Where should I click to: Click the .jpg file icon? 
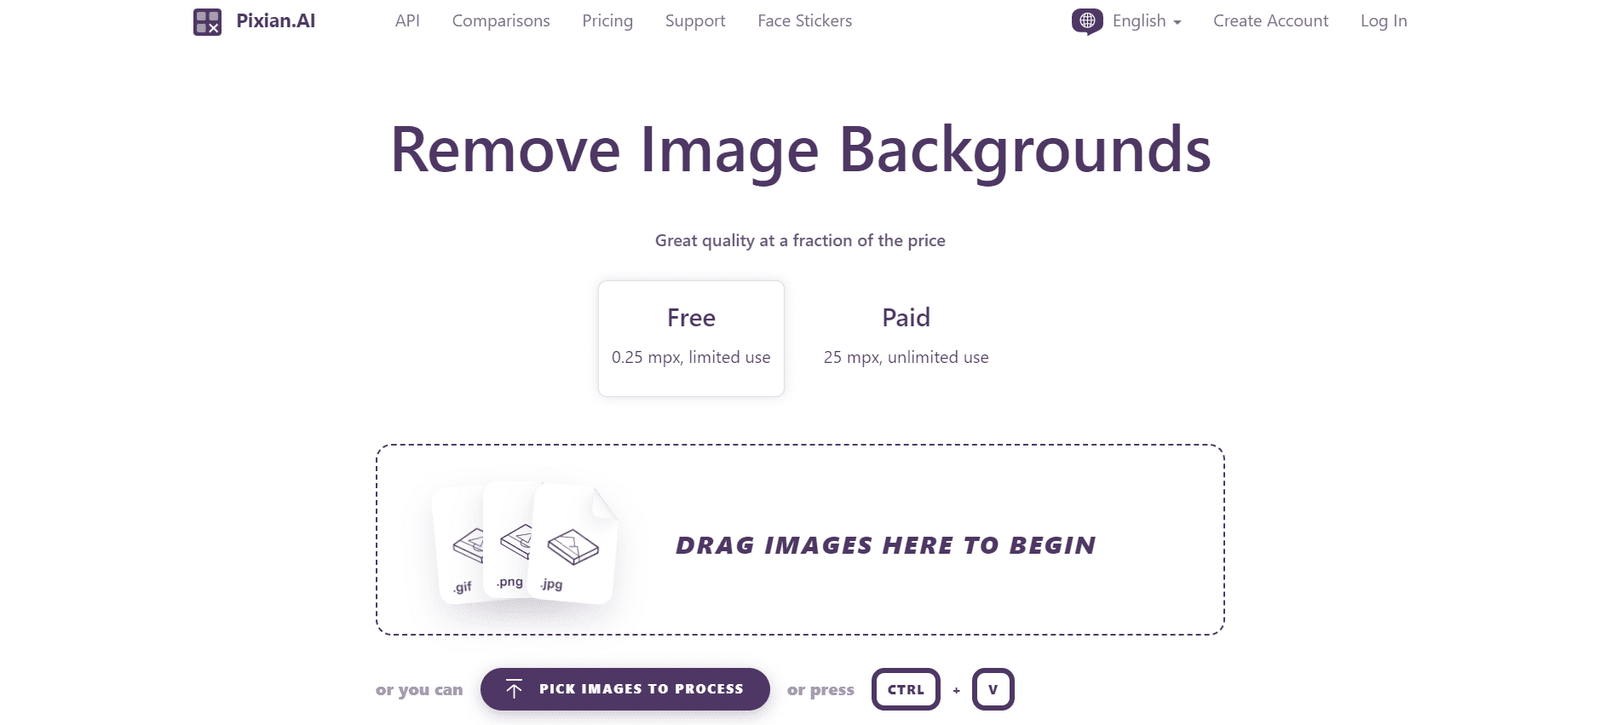(x=573, y=544)
